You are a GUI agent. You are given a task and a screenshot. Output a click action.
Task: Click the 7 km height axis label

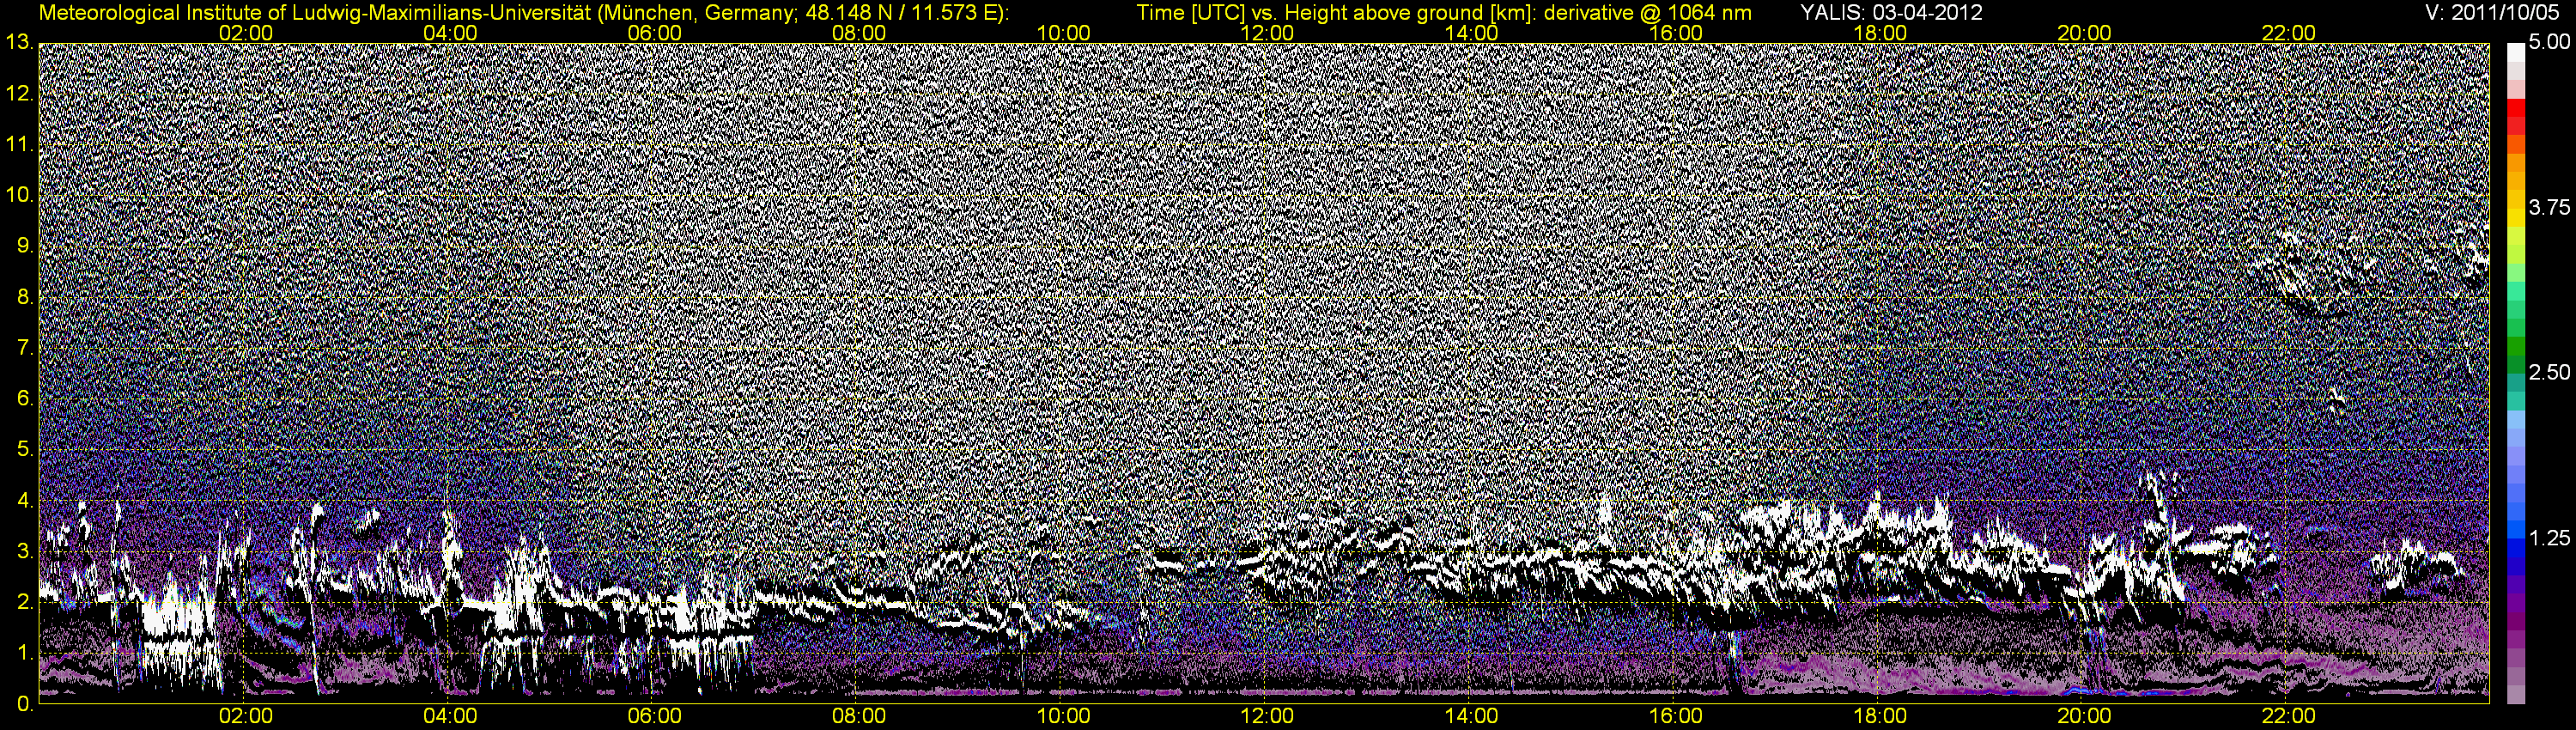pyautogui.click(x=25, y=348)
